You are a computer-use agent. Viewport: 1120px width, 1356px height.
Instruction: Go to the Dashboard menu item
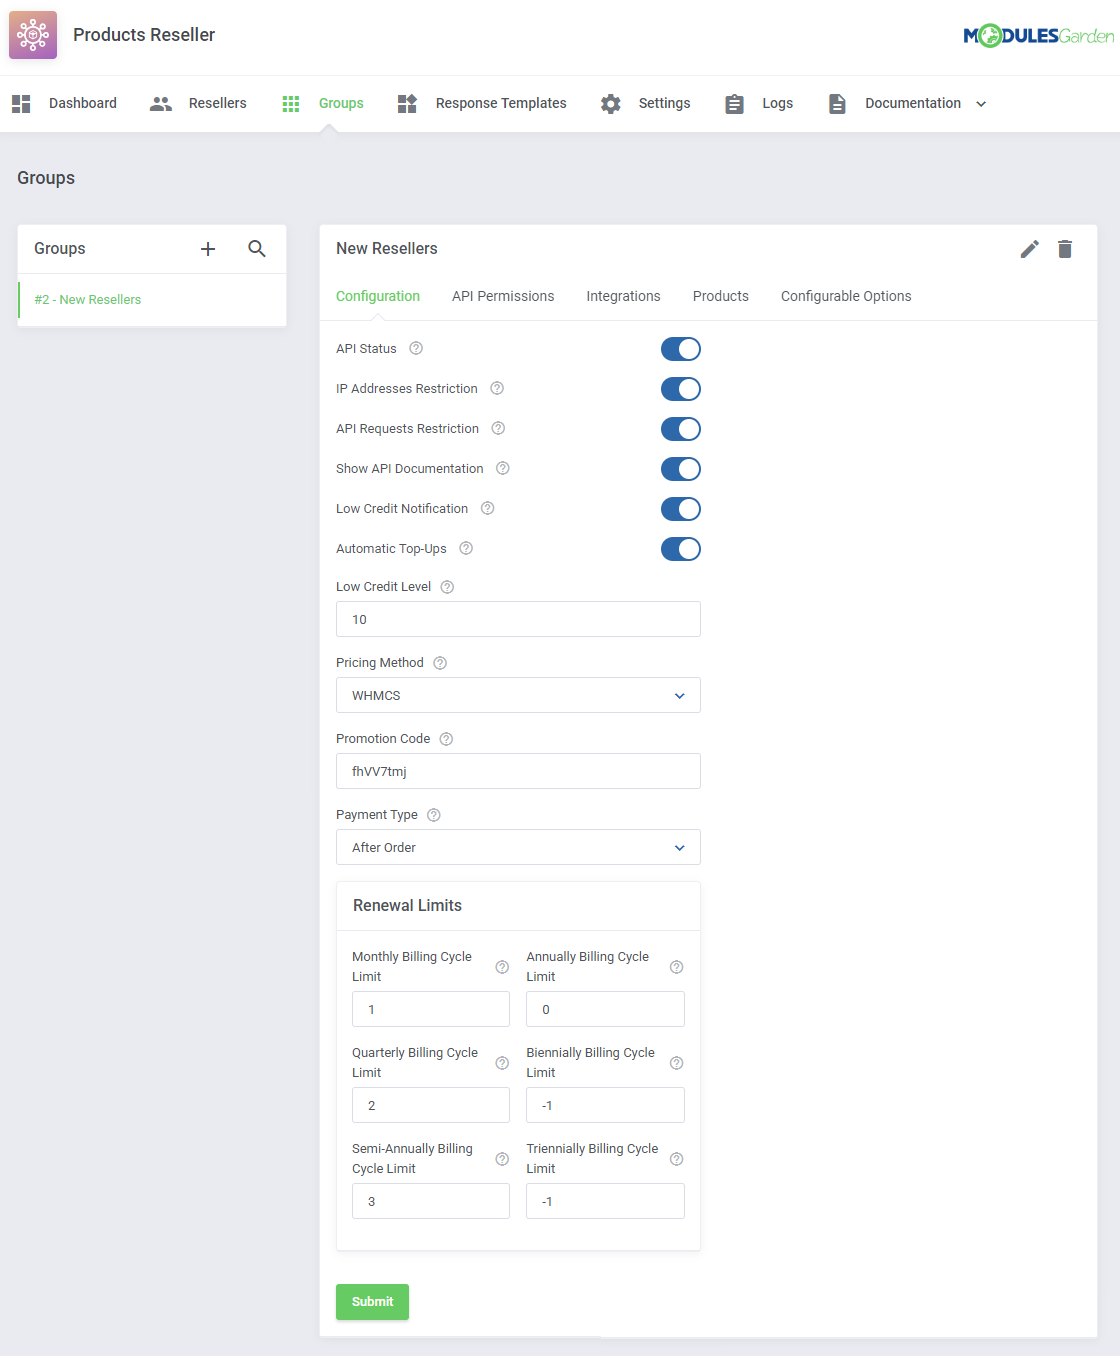tap(83, 104)
